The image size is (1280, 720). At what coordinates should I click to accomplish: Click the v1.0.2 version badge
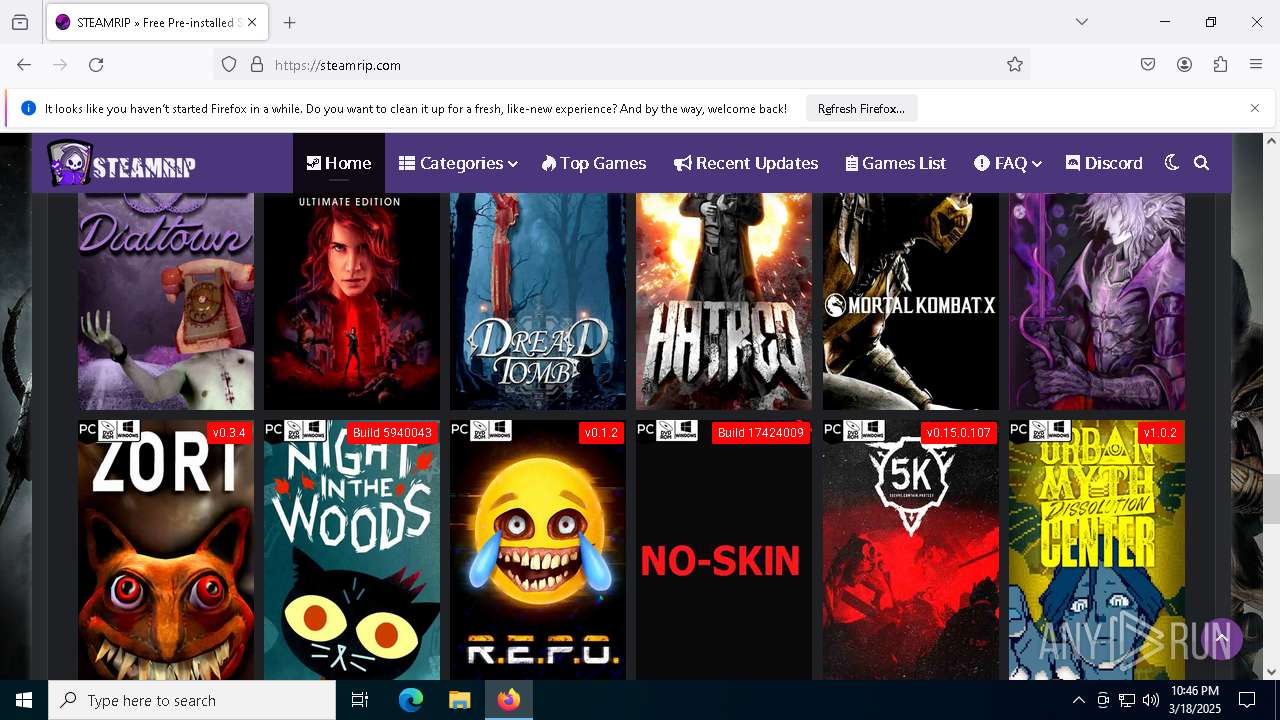1160,433
